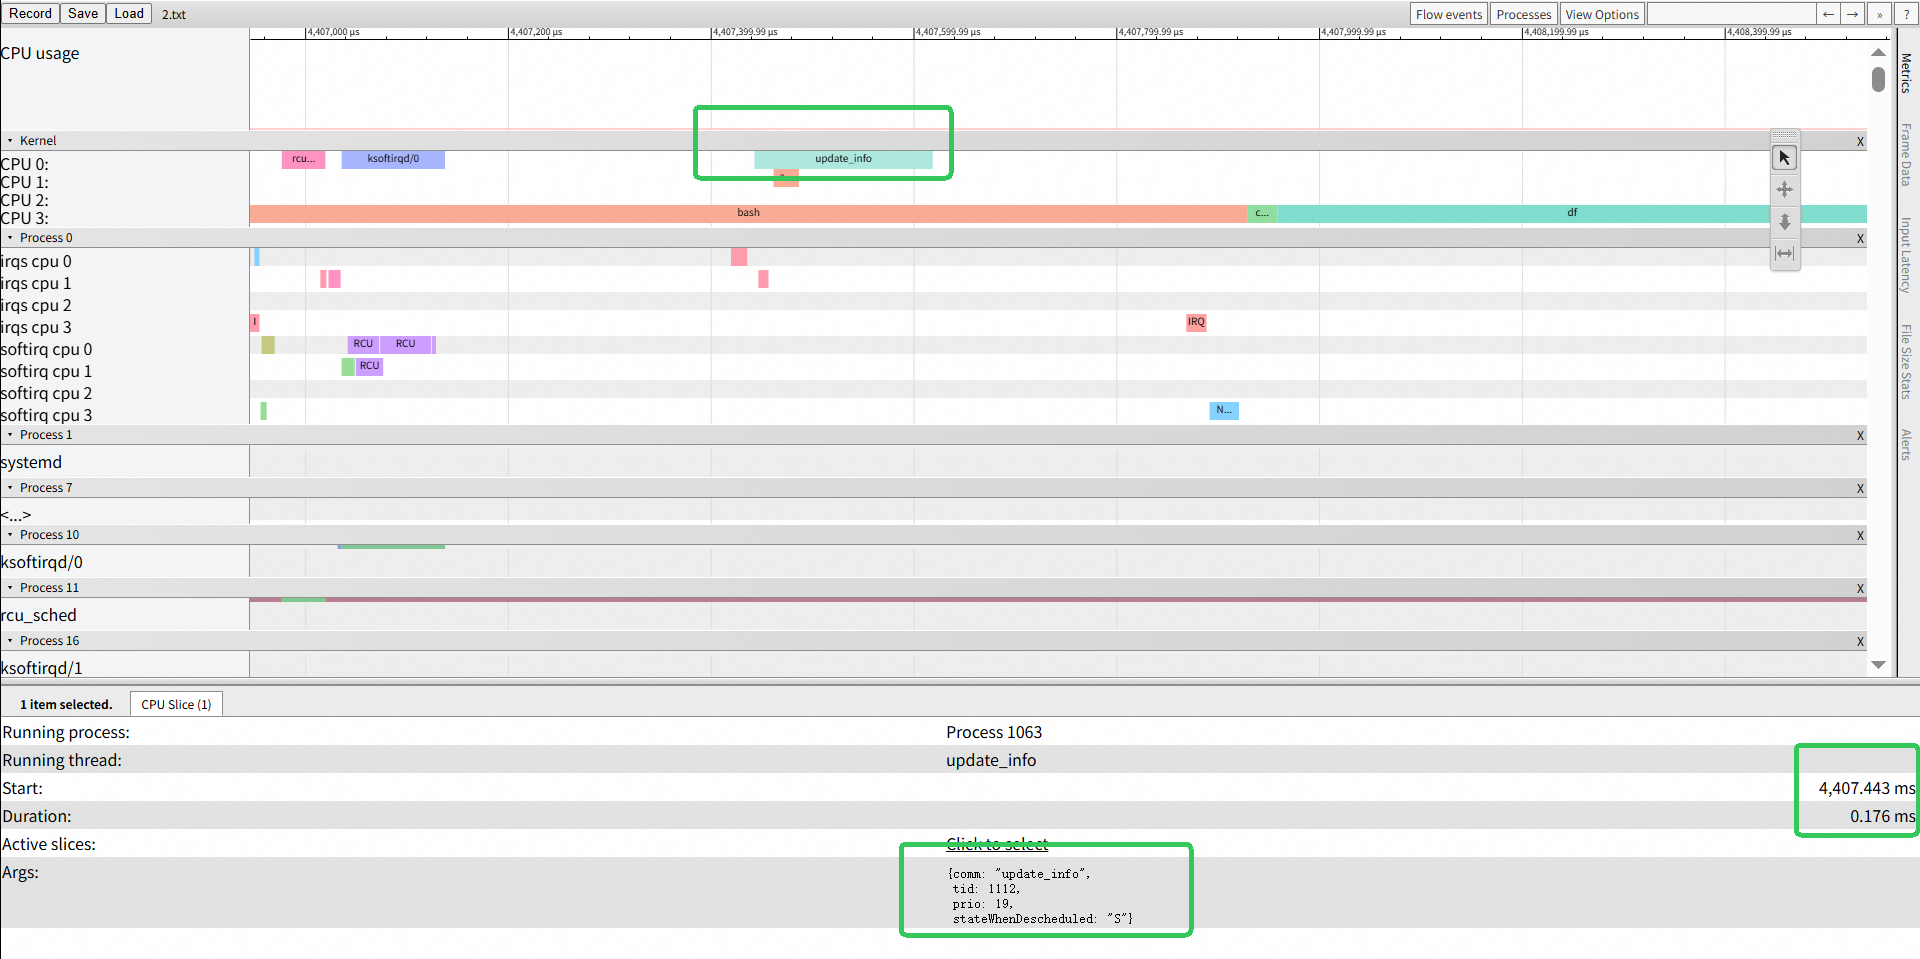Collapse the Process 16 section
The width and height of the screenshot is (1920, 959).
pyautogui.click(x=10, y=641)
